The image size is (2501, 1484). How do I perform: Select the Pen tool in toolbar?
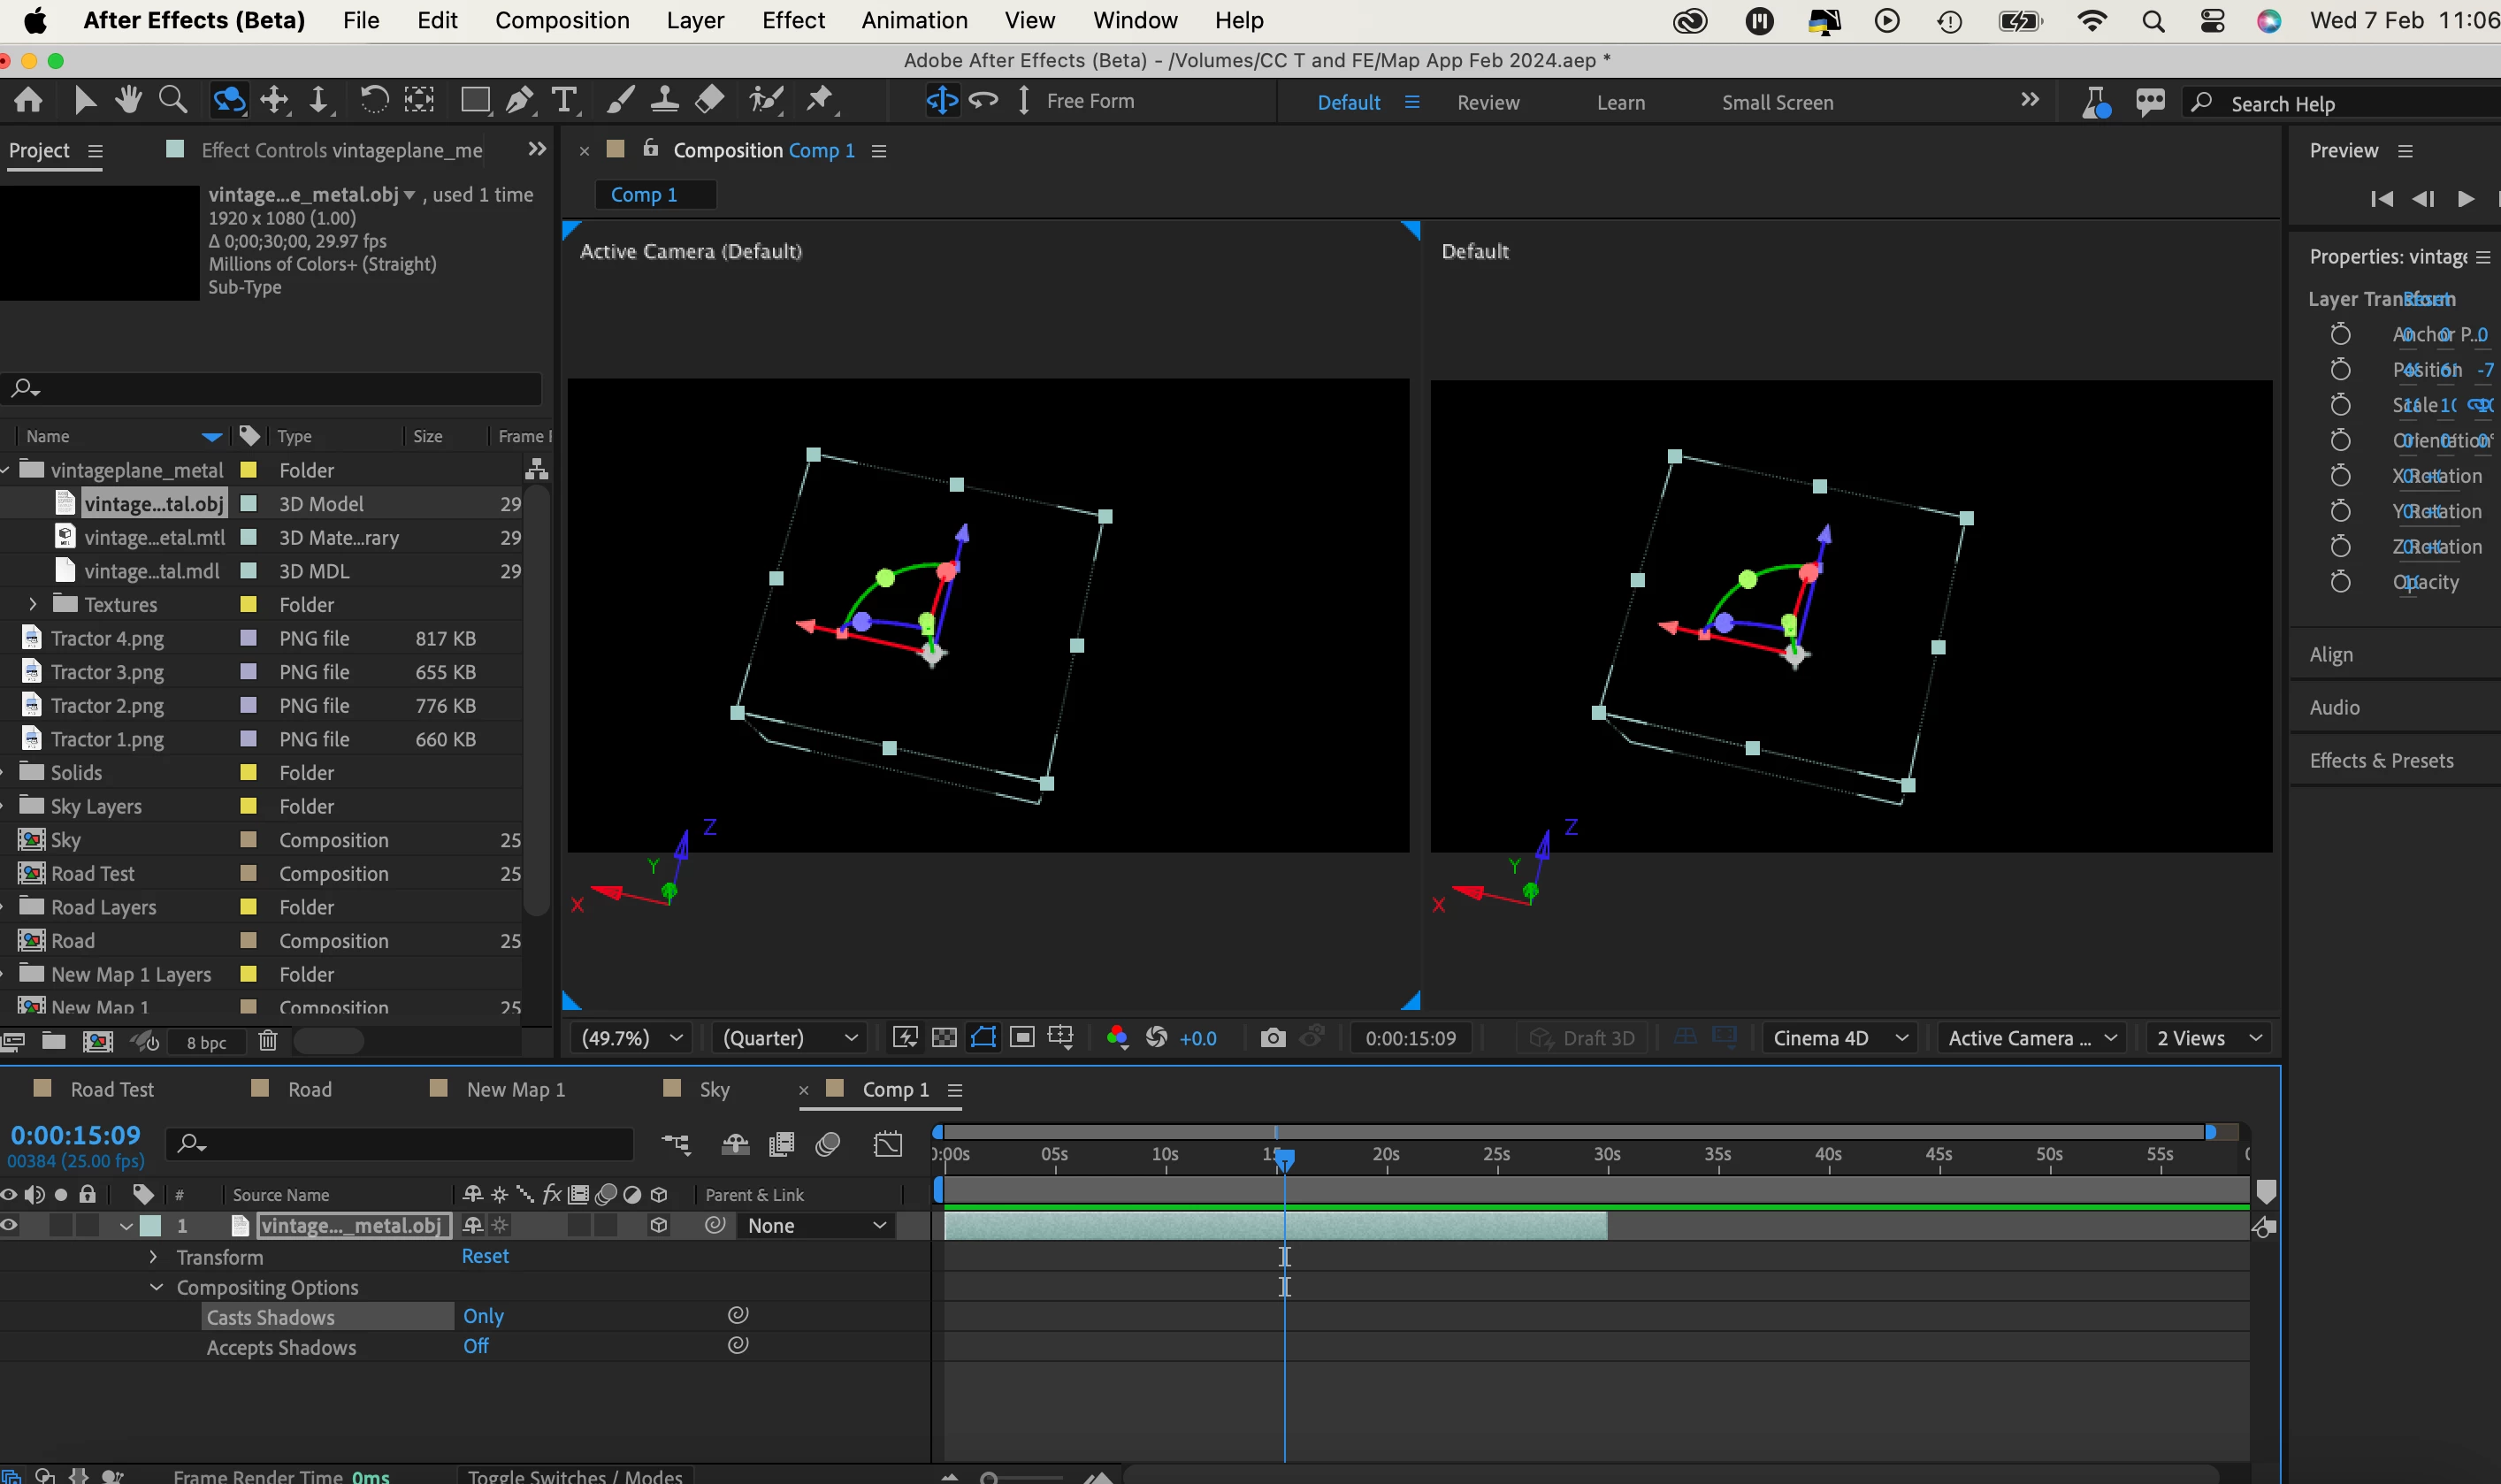click(x=518, y=100)
